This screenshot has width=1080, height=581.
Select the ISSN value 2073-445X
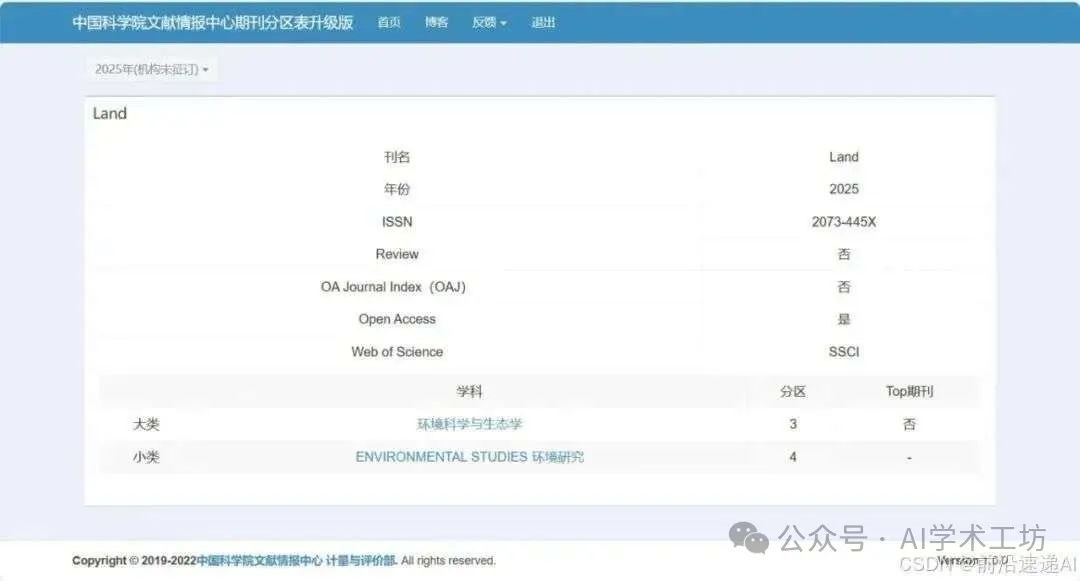844,222
